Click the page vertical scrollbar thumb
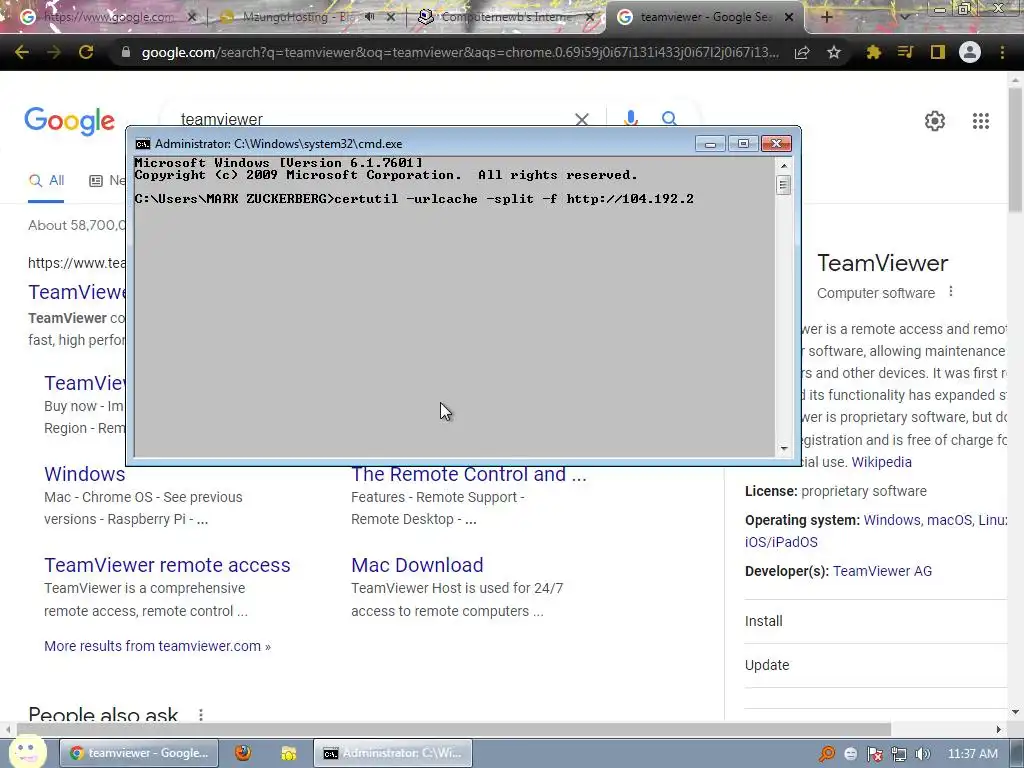This screenshot has width=1024, height=768. pos(1015,150)
